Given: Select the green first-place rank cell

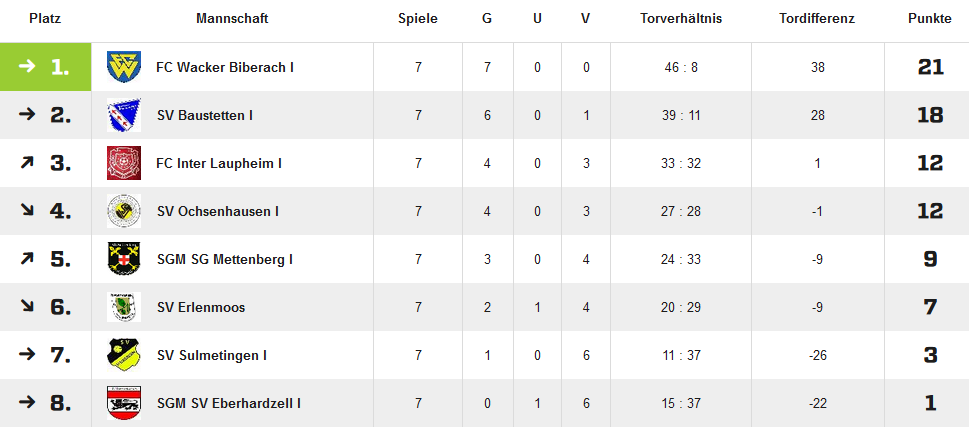Looking at the screenshot, I should point(46,67).
